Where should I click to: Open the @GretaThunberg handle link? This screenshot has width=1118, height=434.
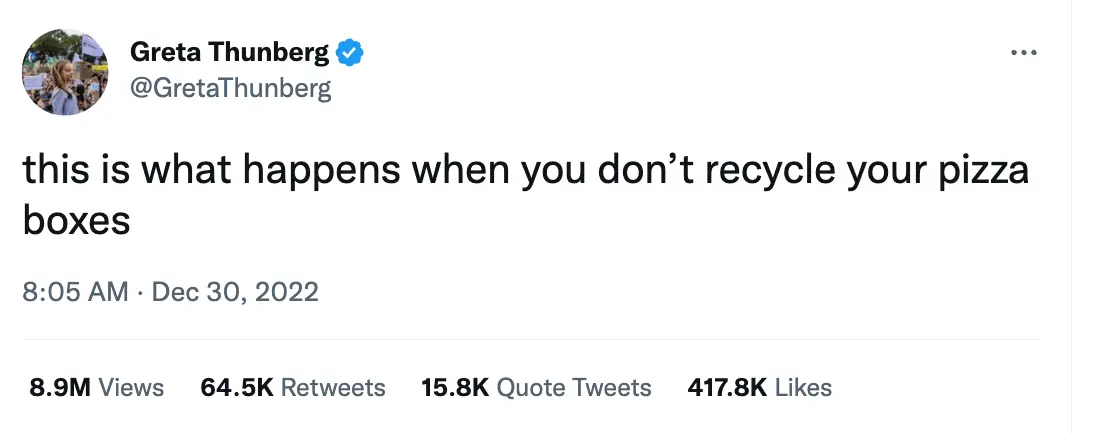[x=230, y=89]
